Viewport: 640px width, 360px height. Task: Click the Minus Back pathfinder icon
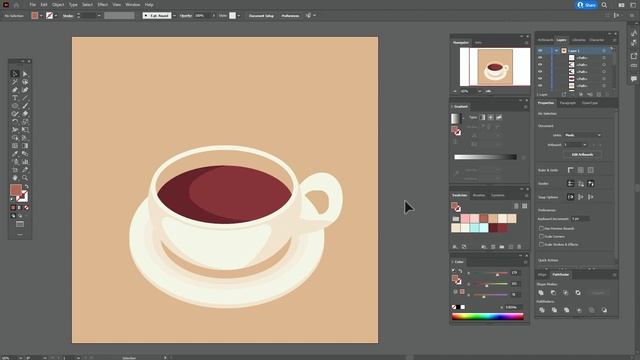[x=604, y=310]
